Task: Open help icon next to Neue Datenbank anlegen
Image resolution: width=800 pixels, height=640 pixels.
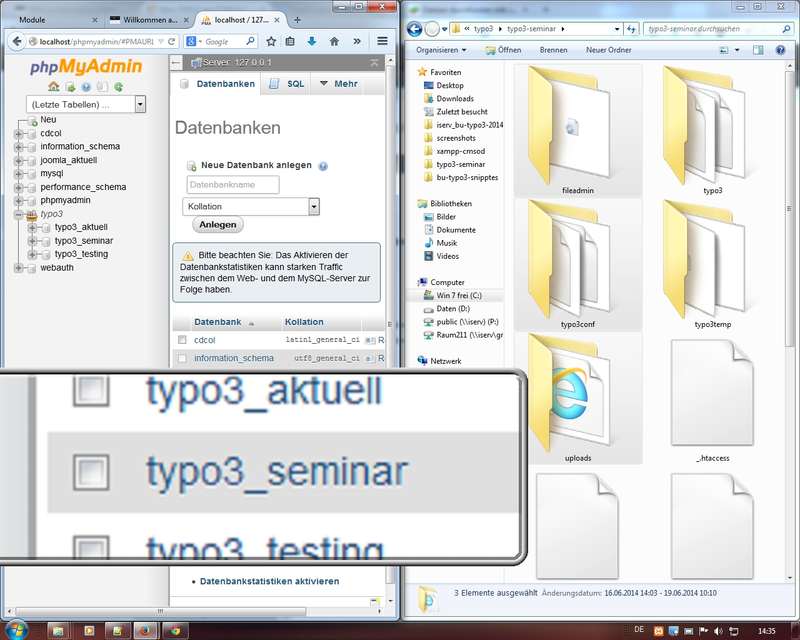Action: pyautogui.click(x=323, y=166)
